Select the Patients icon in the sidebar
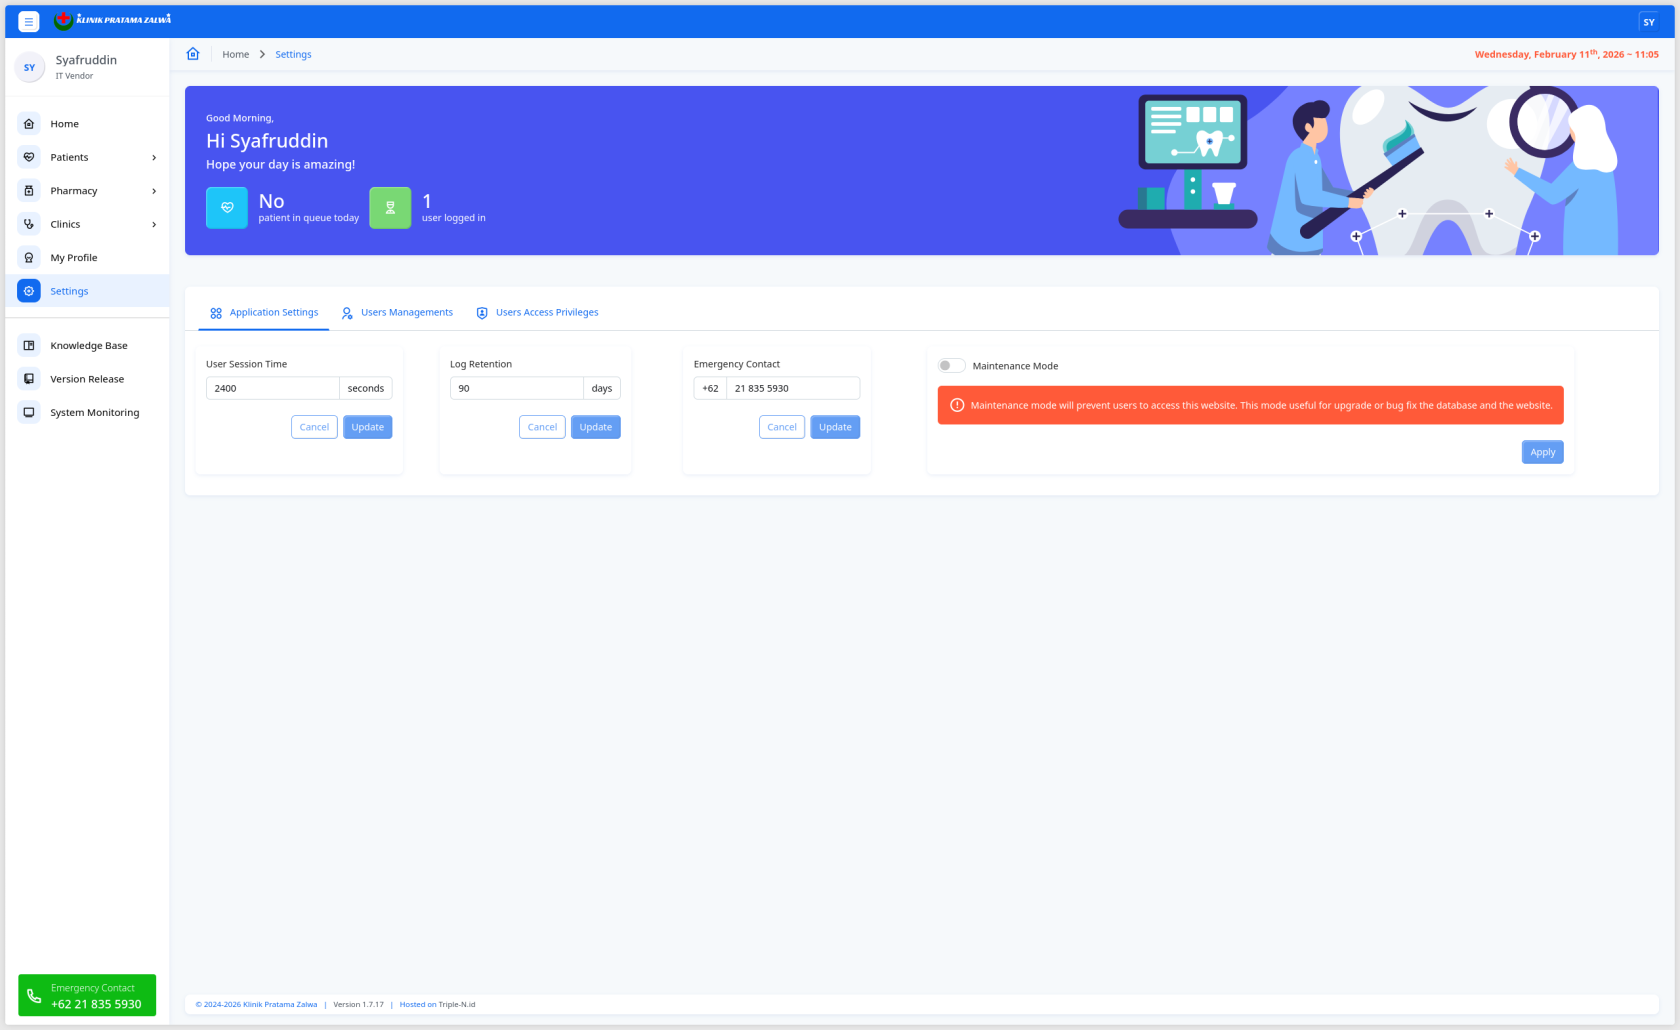 pos(29,157)
